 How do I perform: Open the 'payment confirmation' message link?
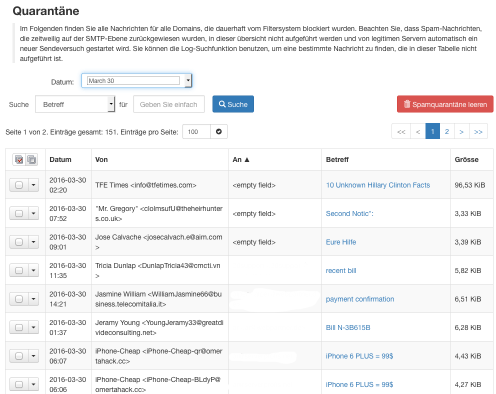[x=360, y=299]
